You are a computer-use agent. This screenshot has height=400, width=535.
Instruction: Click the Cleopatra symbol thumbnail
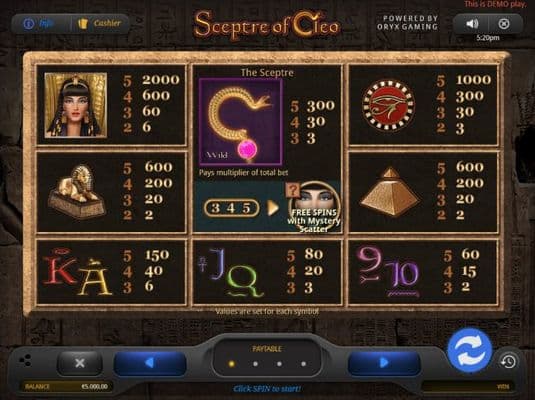[76, 105]
